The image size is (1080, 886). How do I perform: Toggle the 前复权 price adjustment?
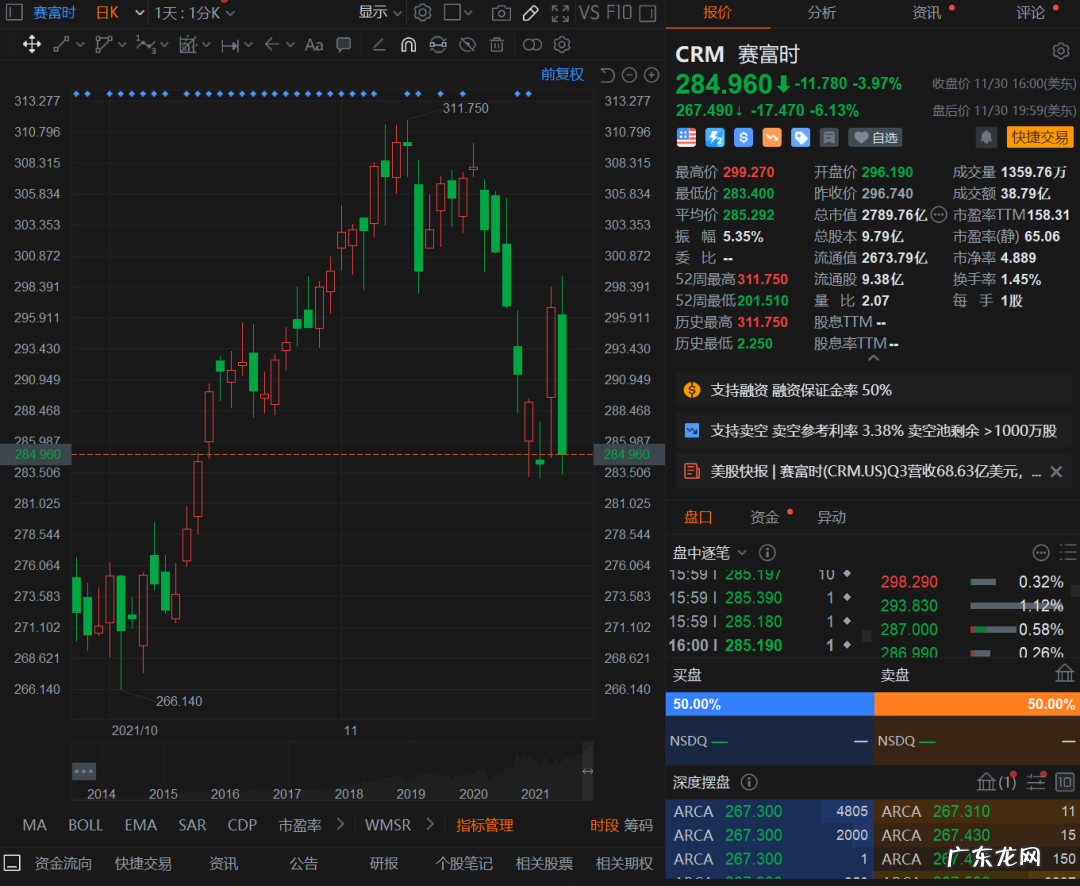562,75
